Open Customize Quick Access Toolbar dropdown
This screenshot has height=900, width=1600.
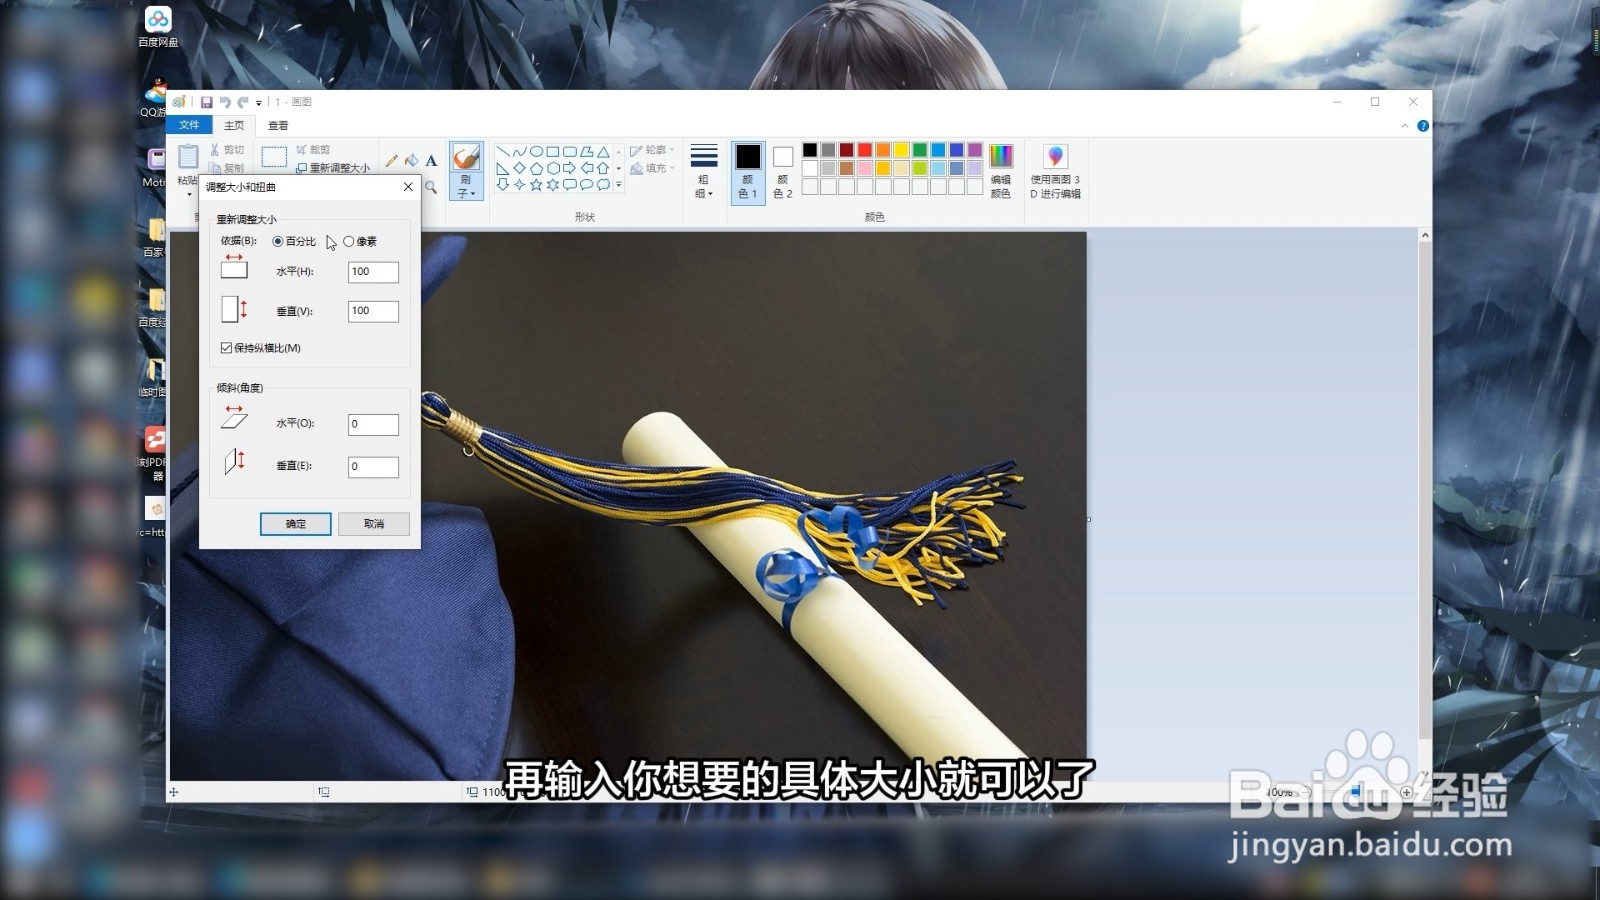click(258, 102)
